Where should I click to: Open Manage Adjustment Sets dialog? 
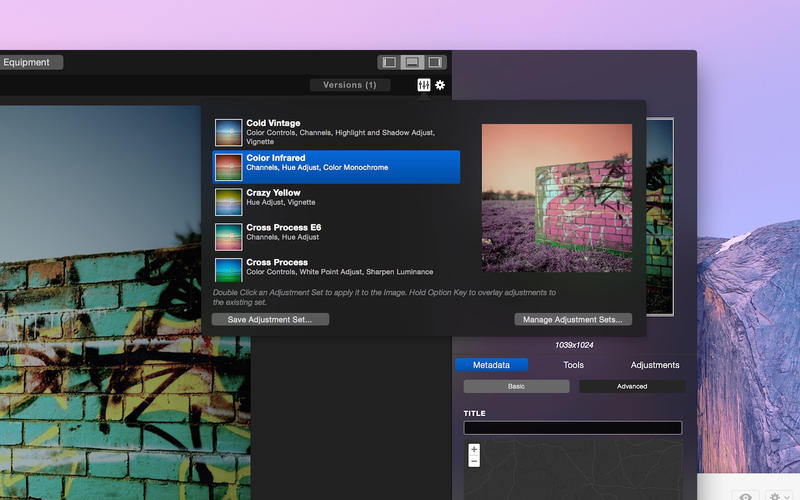click(x=573, y=319)
